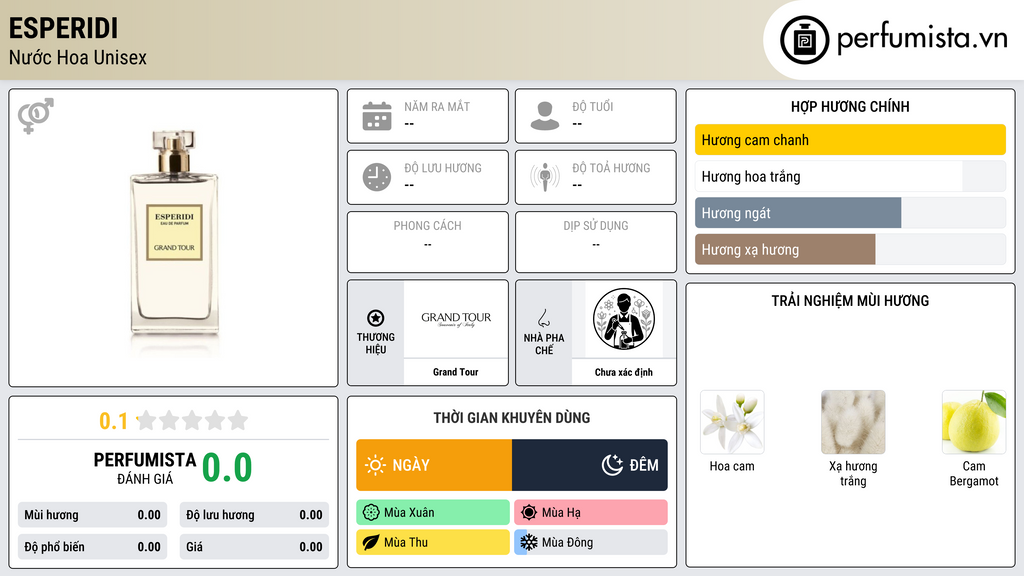This screenshot has width=1024, height=576.
Task: Open the Hoa cam note thumbnail
Action: [732, 422]
